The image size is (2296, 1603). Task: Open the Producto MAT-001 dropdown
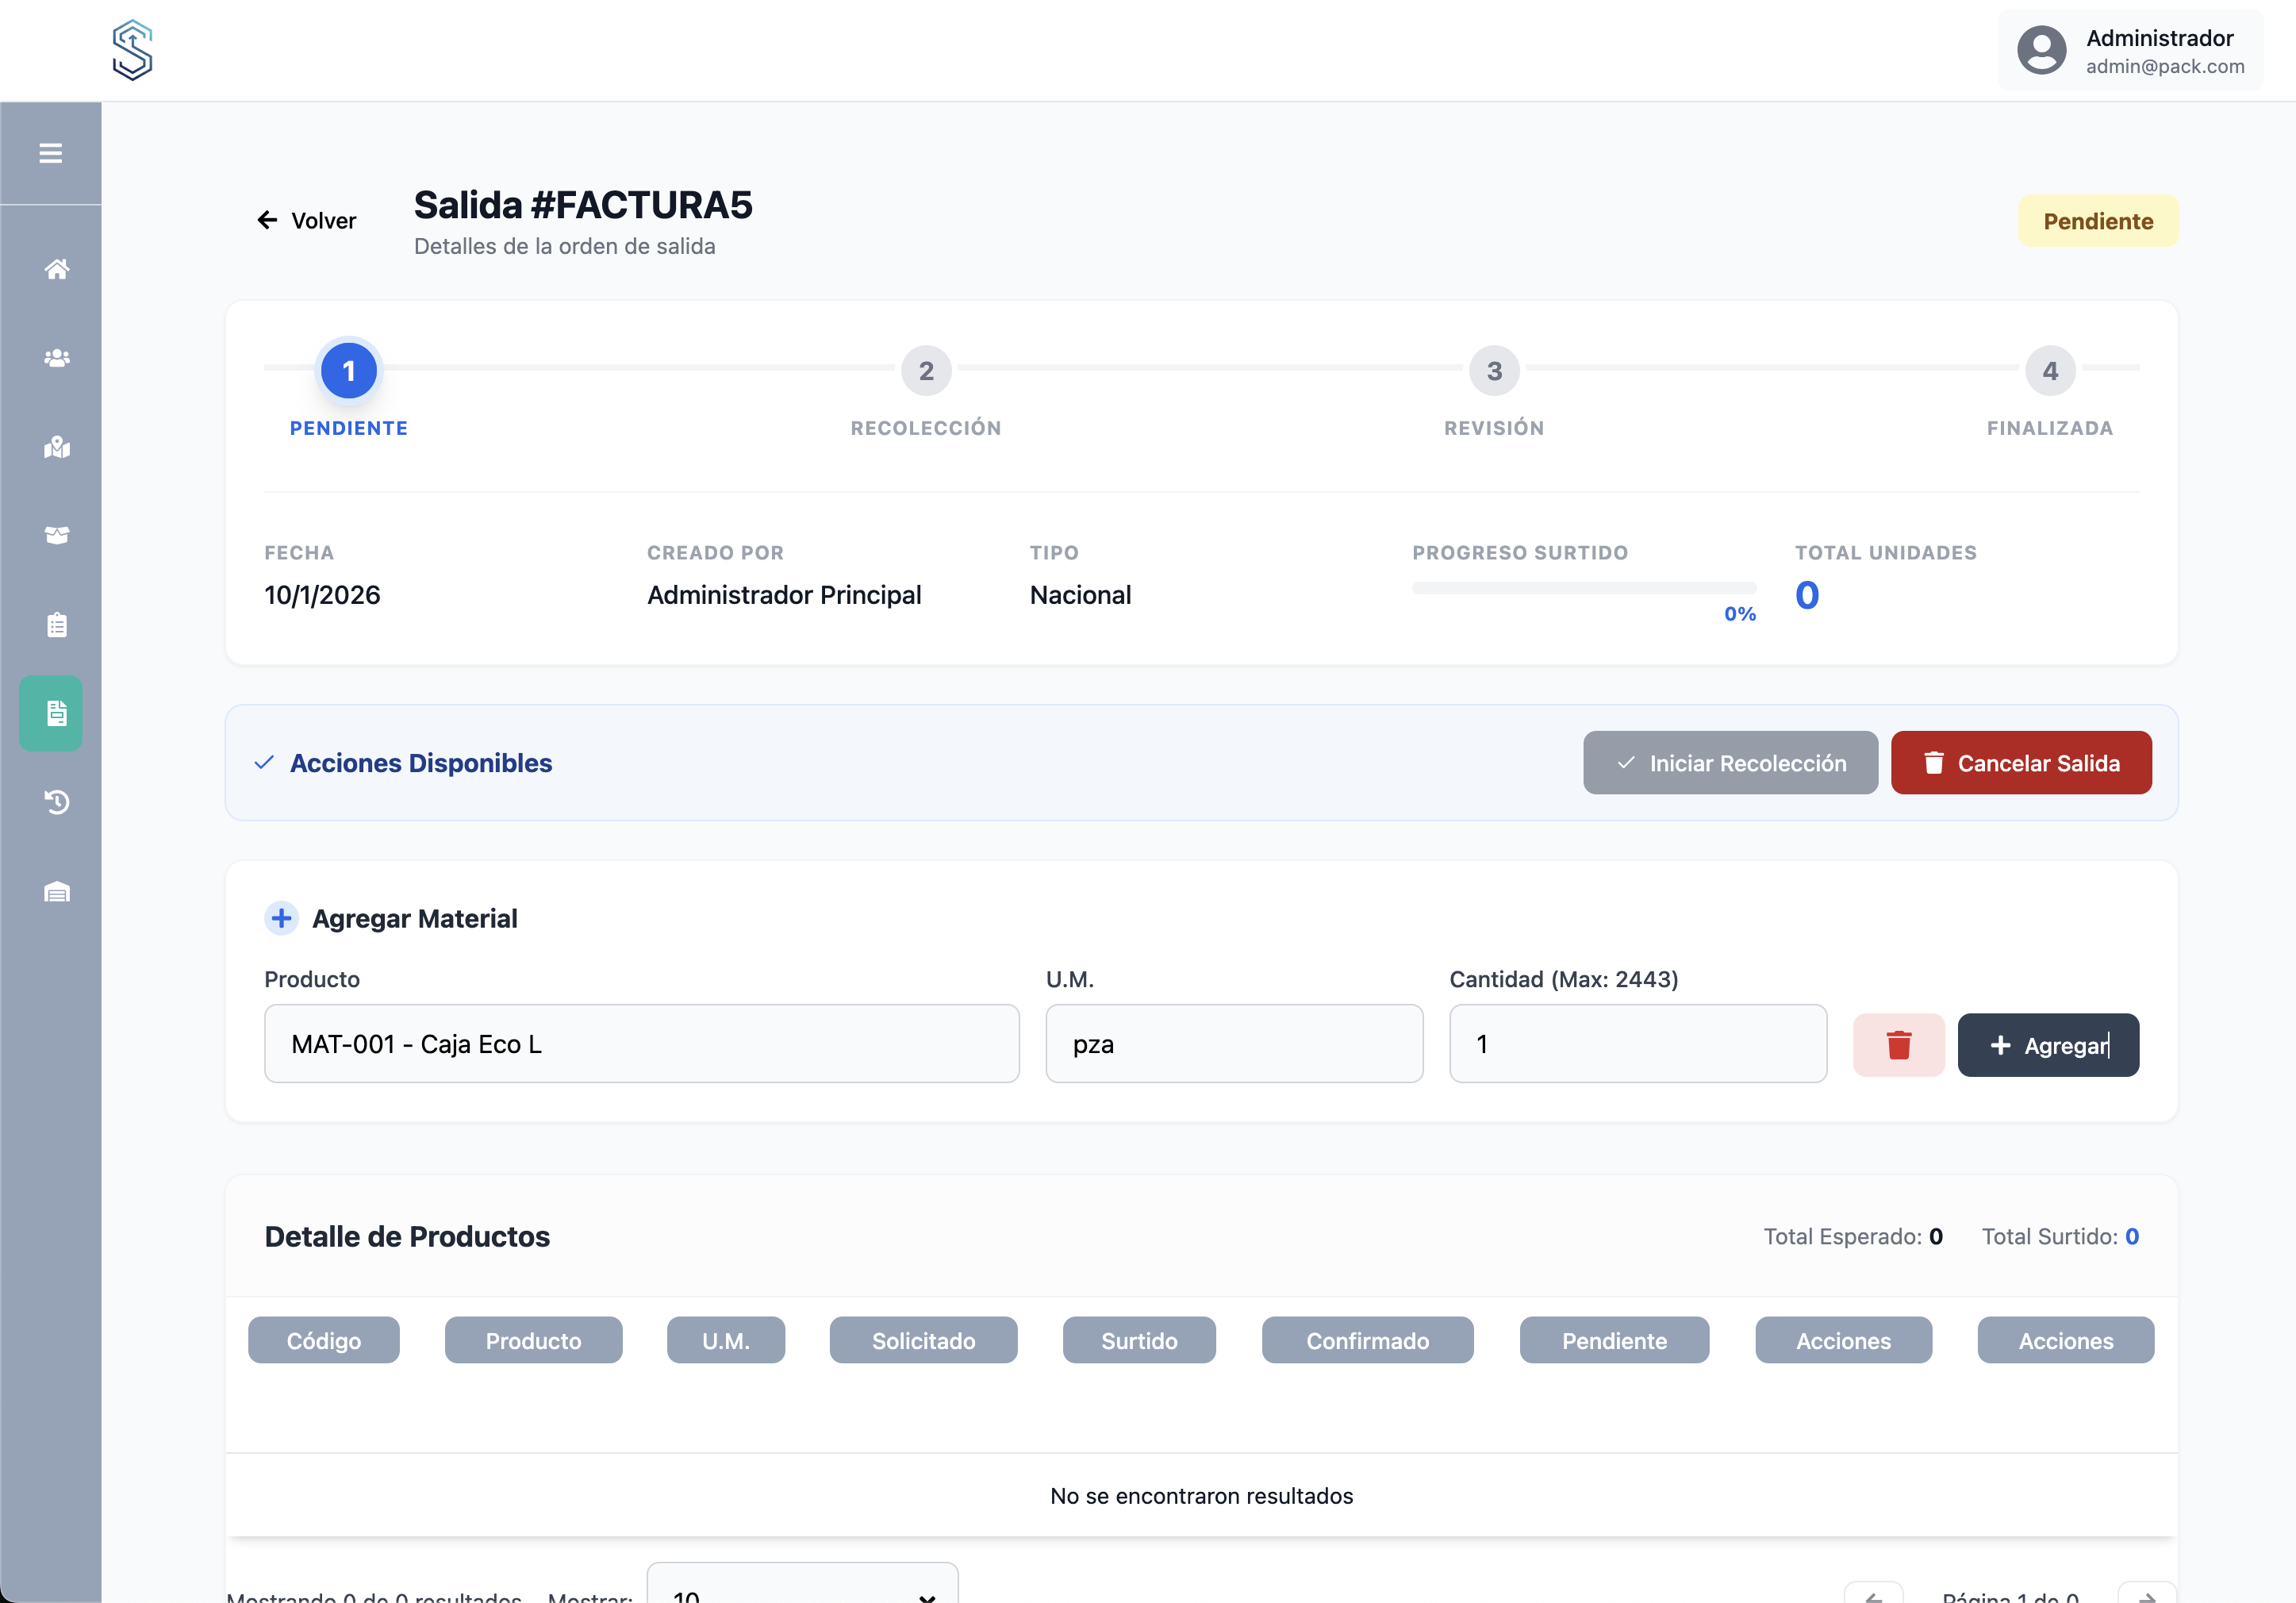[641, 1044]
